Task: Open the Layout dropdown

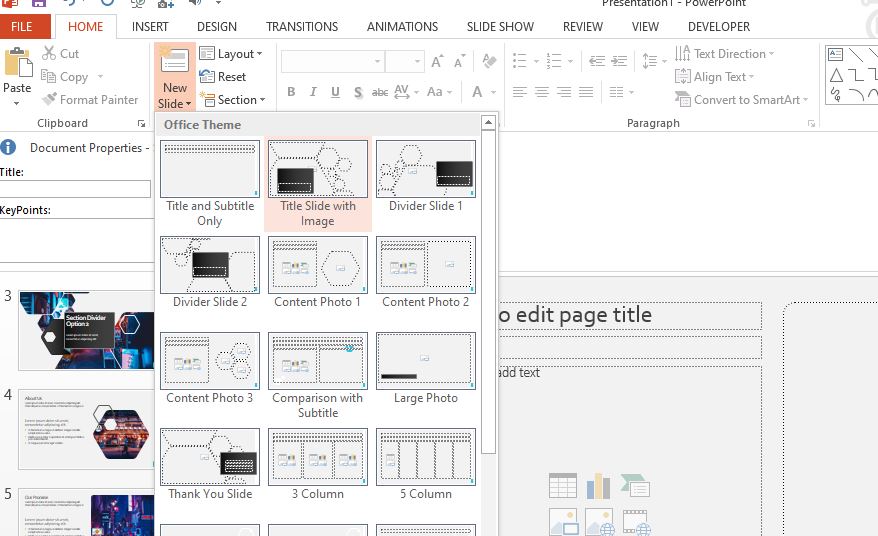Action: [231, 54]
